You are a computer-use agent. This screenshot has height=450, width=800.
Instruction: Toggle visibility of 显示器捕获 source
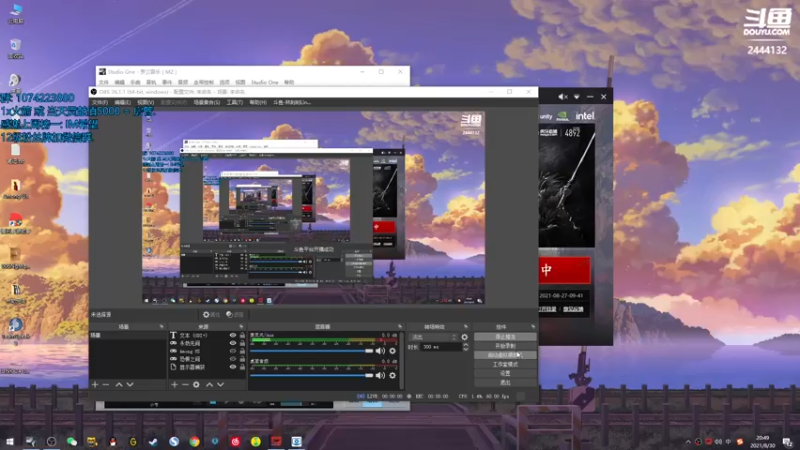tap(233, 367)
